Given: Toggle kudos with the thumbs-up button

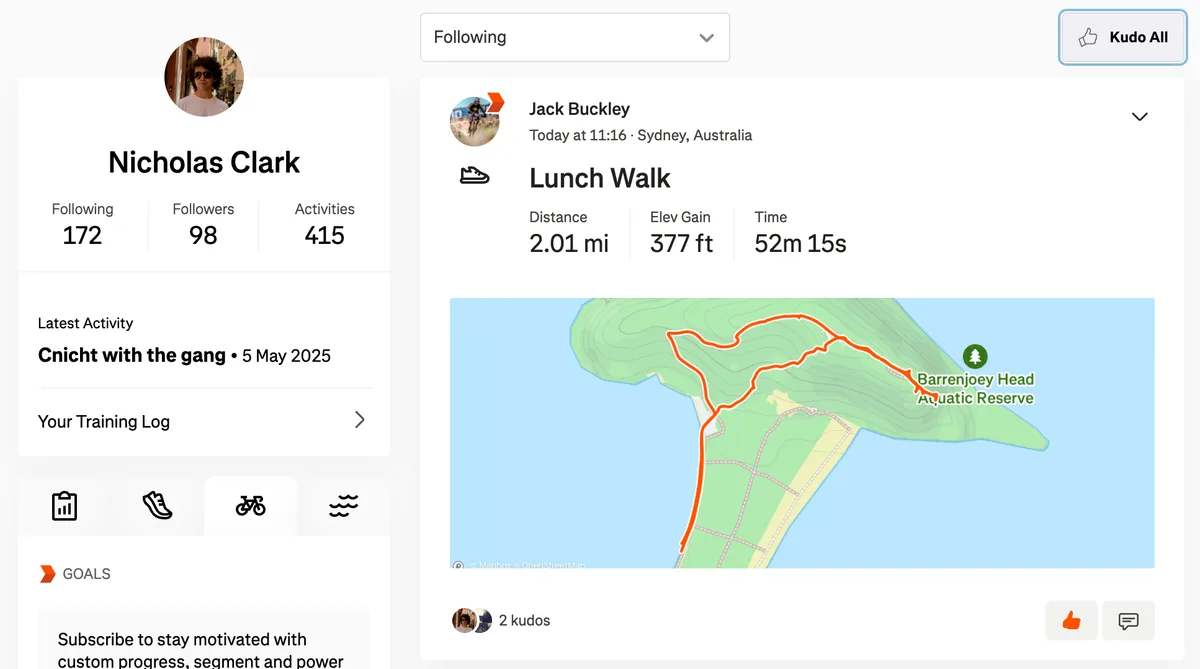Looking at the screenshot, I should pyautogui.click(x=1071, y=620).
